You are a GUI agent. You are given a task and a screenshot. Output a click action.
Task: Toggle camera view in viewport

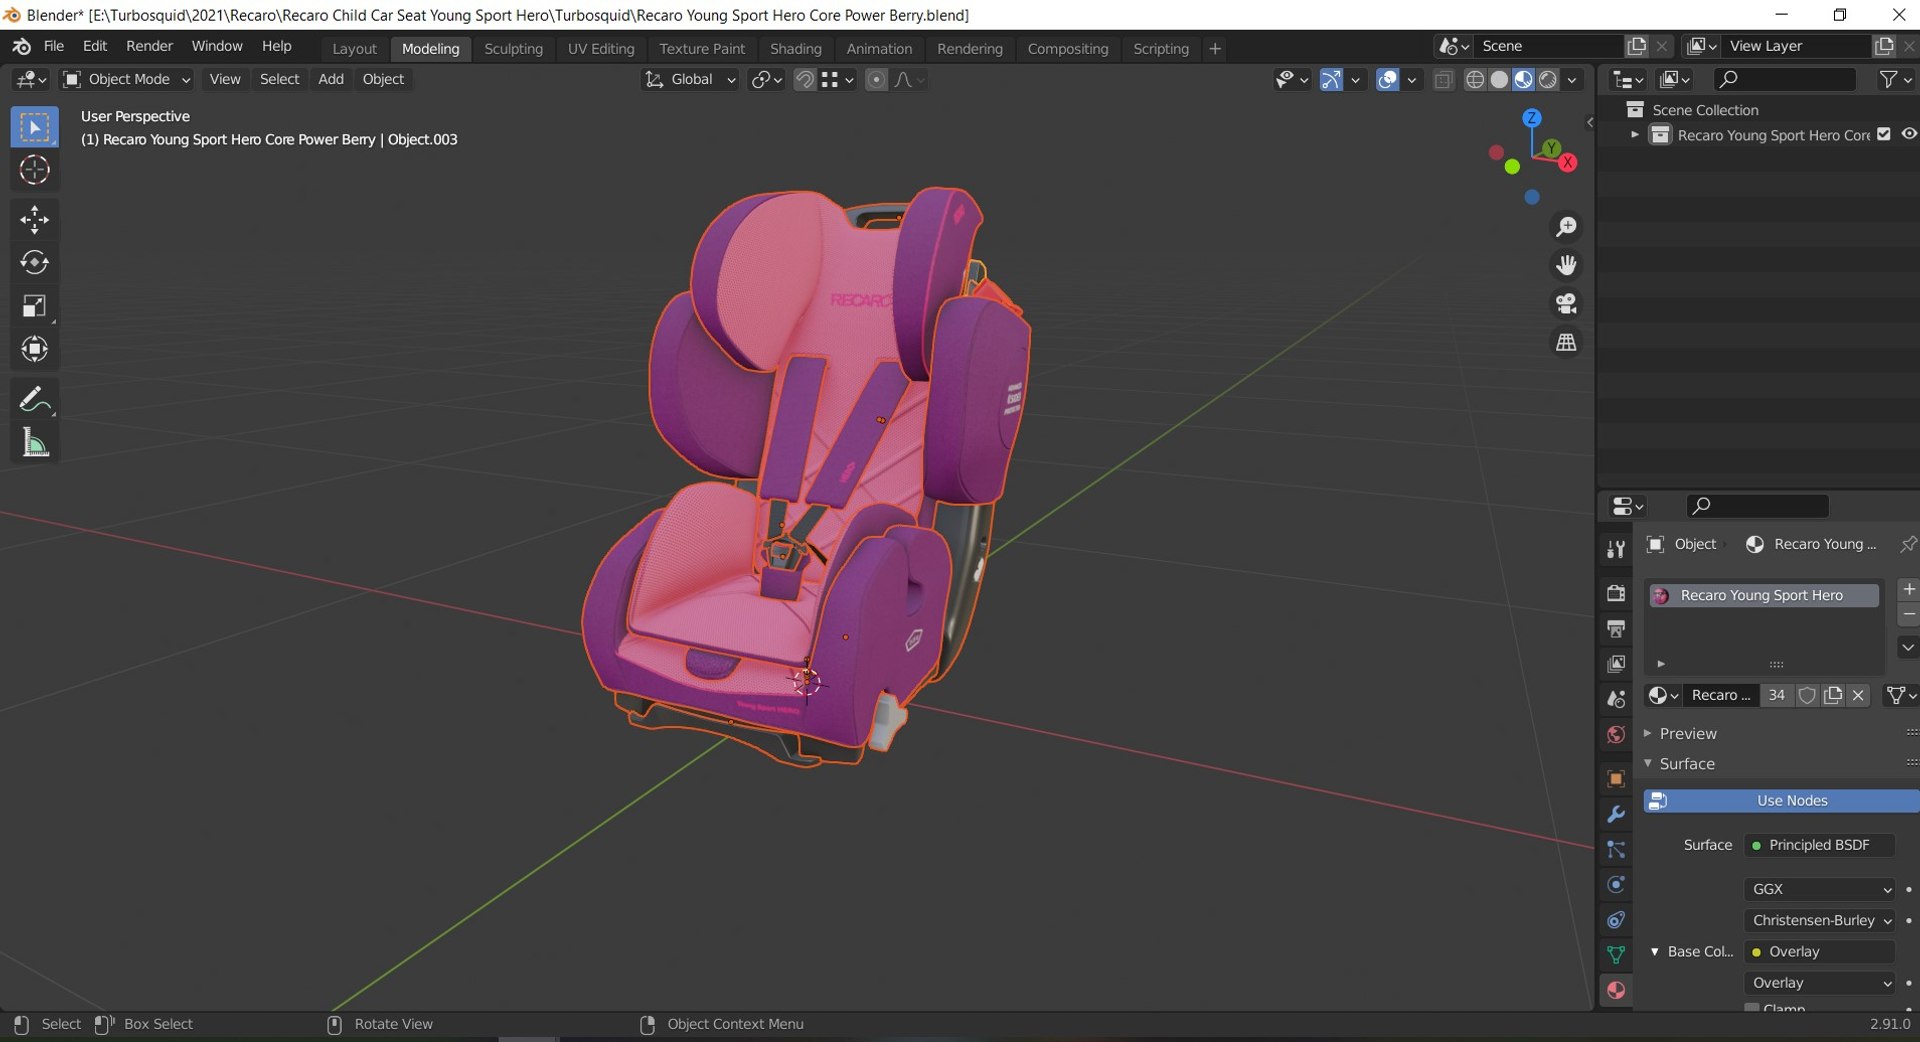(x=1566, y=304)
